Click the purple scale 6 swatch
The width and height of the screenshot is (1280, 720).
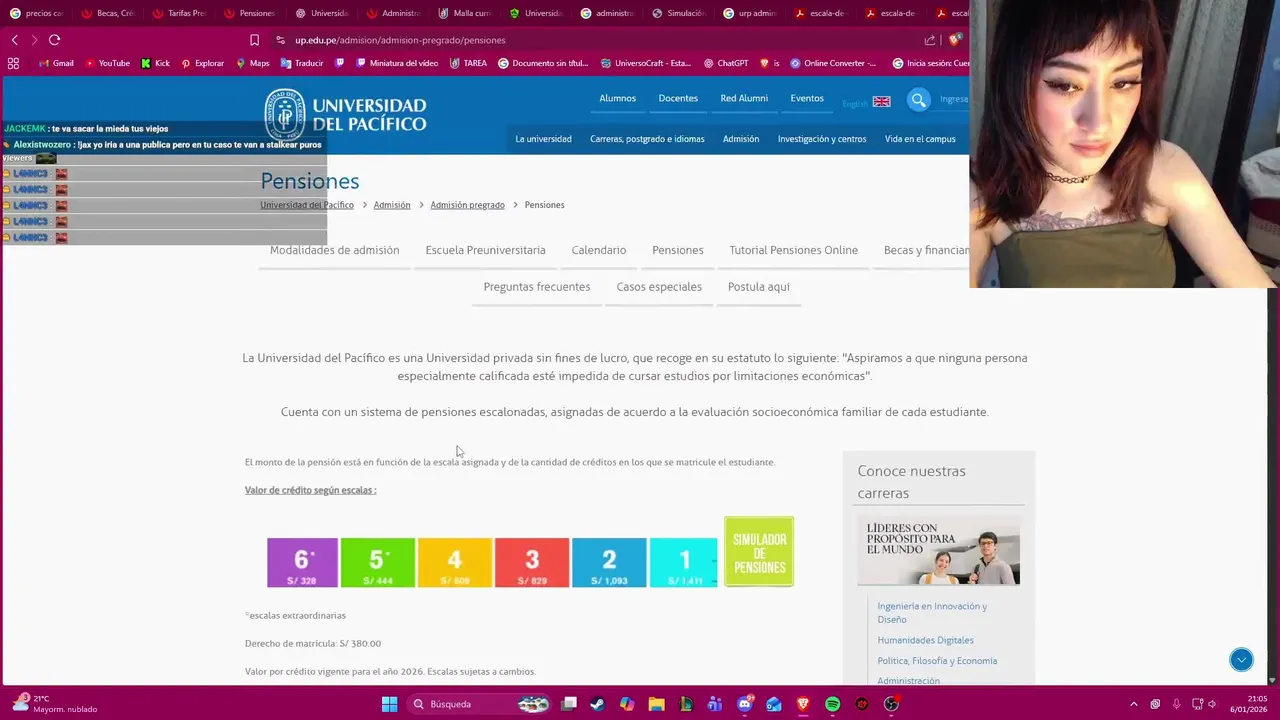(x=302, y=562)
